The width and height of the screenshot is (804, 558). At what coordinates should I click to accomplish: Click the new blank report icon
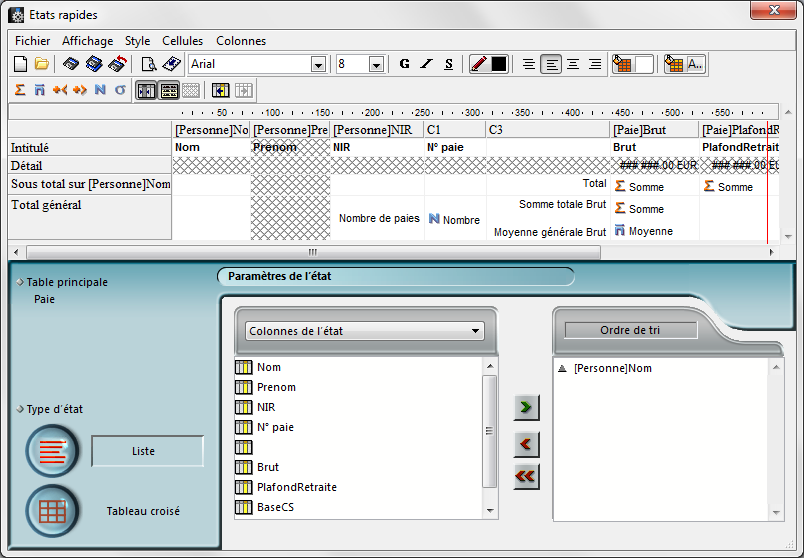coord(20,64)
